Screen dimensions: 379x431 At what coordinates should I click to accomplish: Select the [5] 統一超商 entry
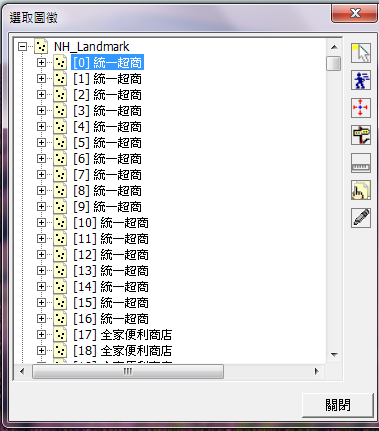click(107, 143)
